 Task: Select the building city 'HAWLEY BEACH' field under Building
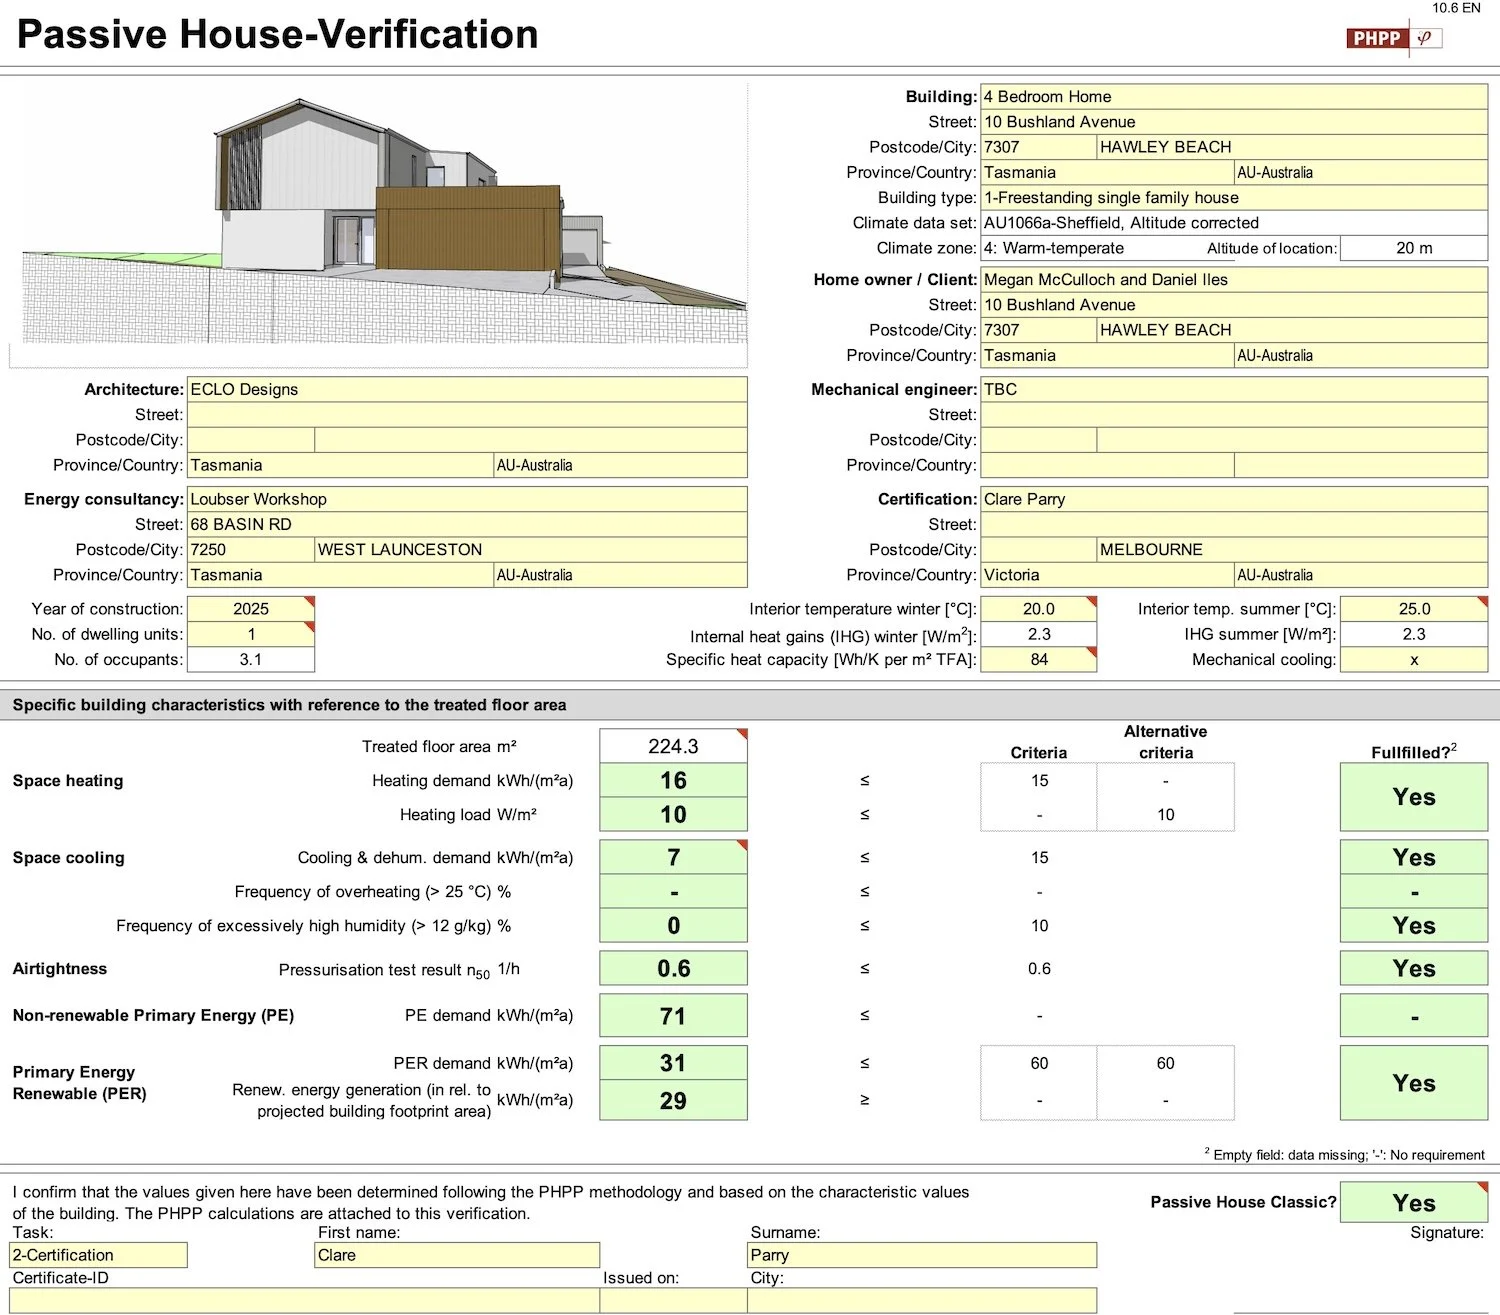[x=1292, y=147]
